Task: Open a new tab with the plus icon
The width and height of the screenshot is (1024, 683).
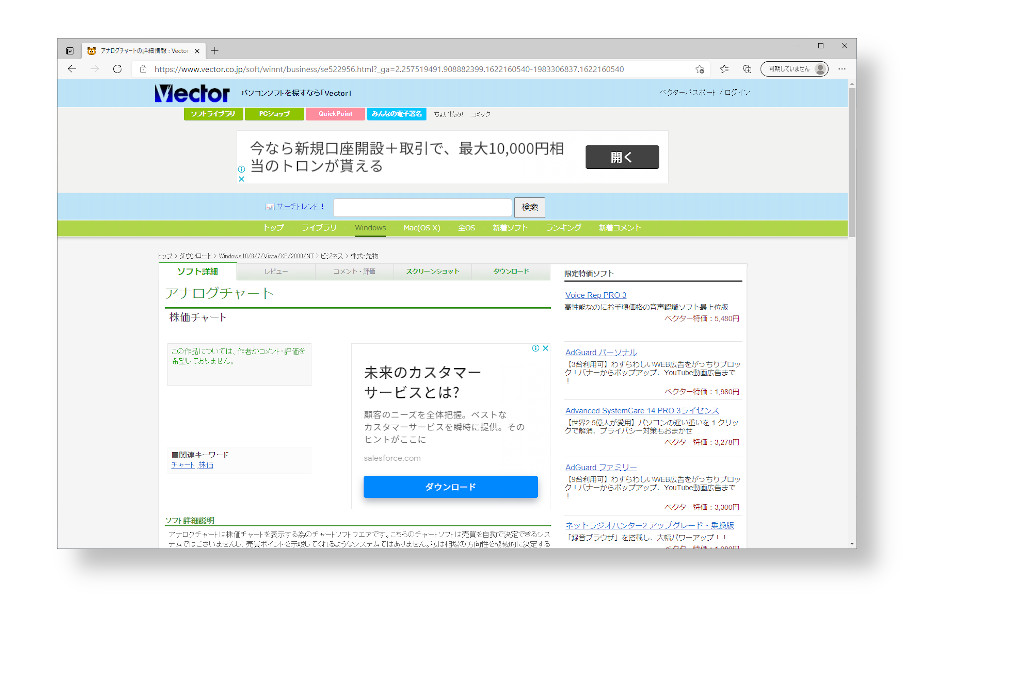Action: [x=214, y=50]
